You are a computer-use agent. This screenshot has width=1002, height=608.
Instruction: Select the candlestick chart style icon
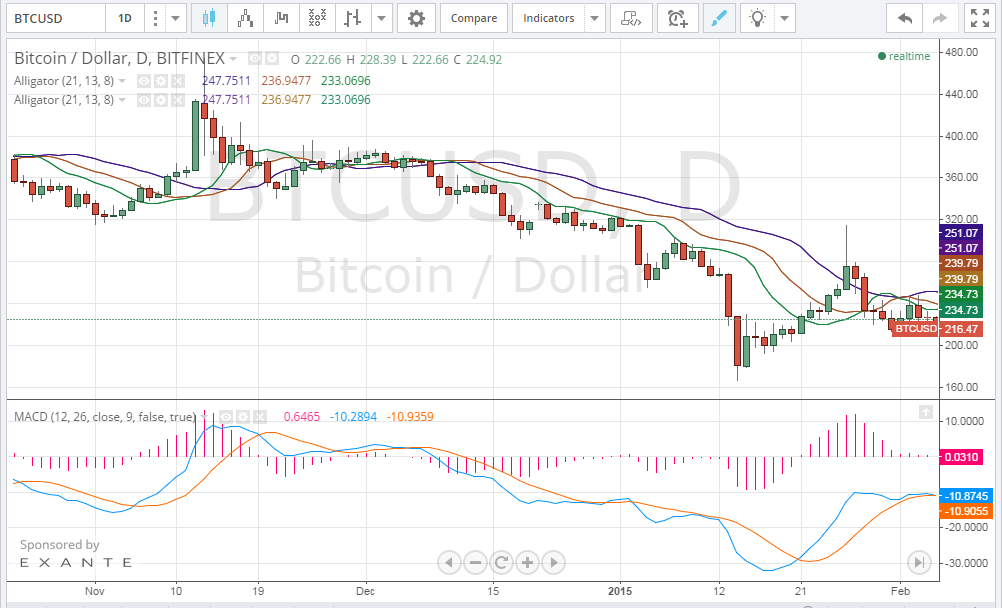click(208, 17)
